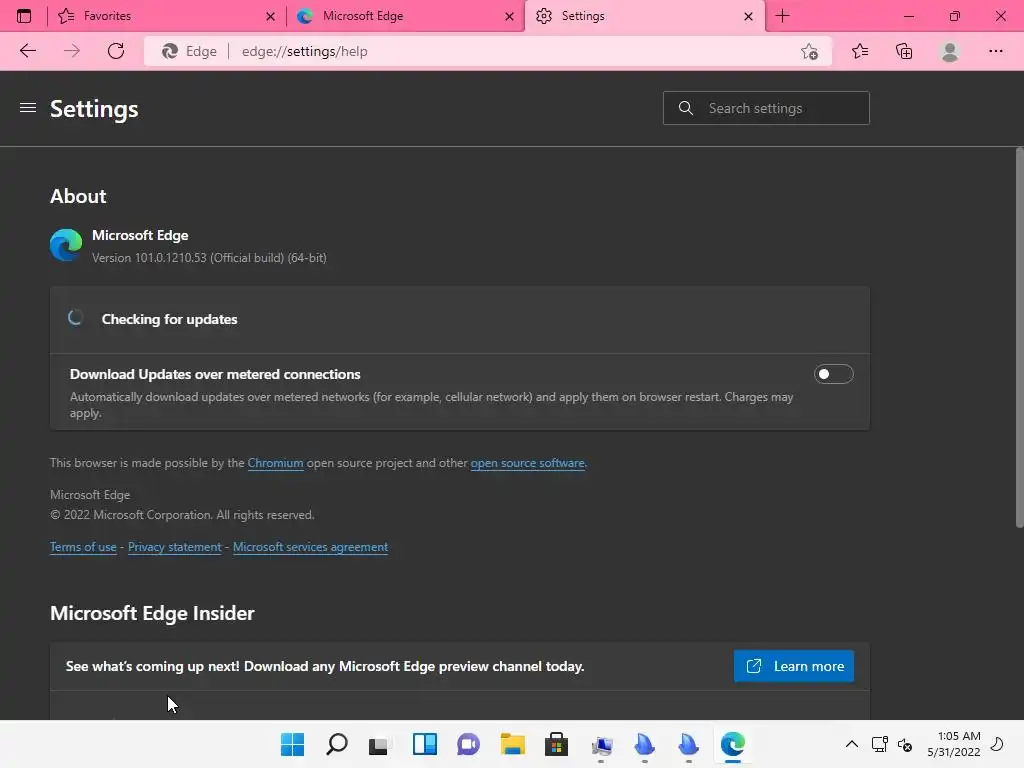Go back with the browser back arrow
The height and width of the screenshot is (768, 1024).
pyautogui.click(x=27, y=51)
